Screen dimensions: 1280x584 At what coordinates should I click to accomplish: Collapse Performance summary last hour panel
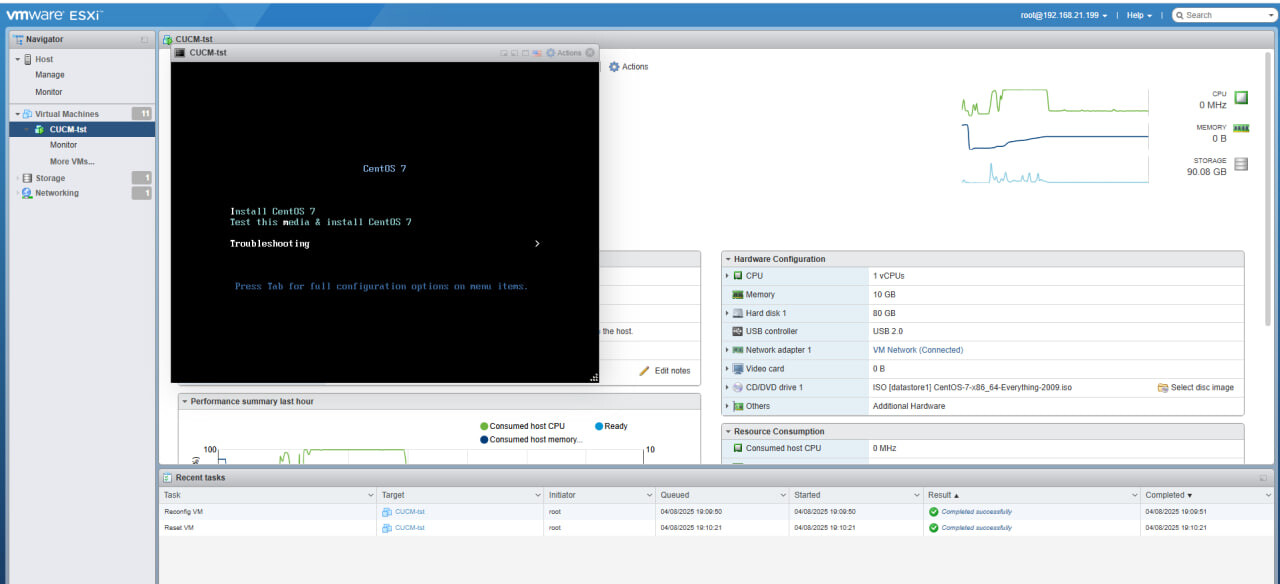(x=185, y=402)
